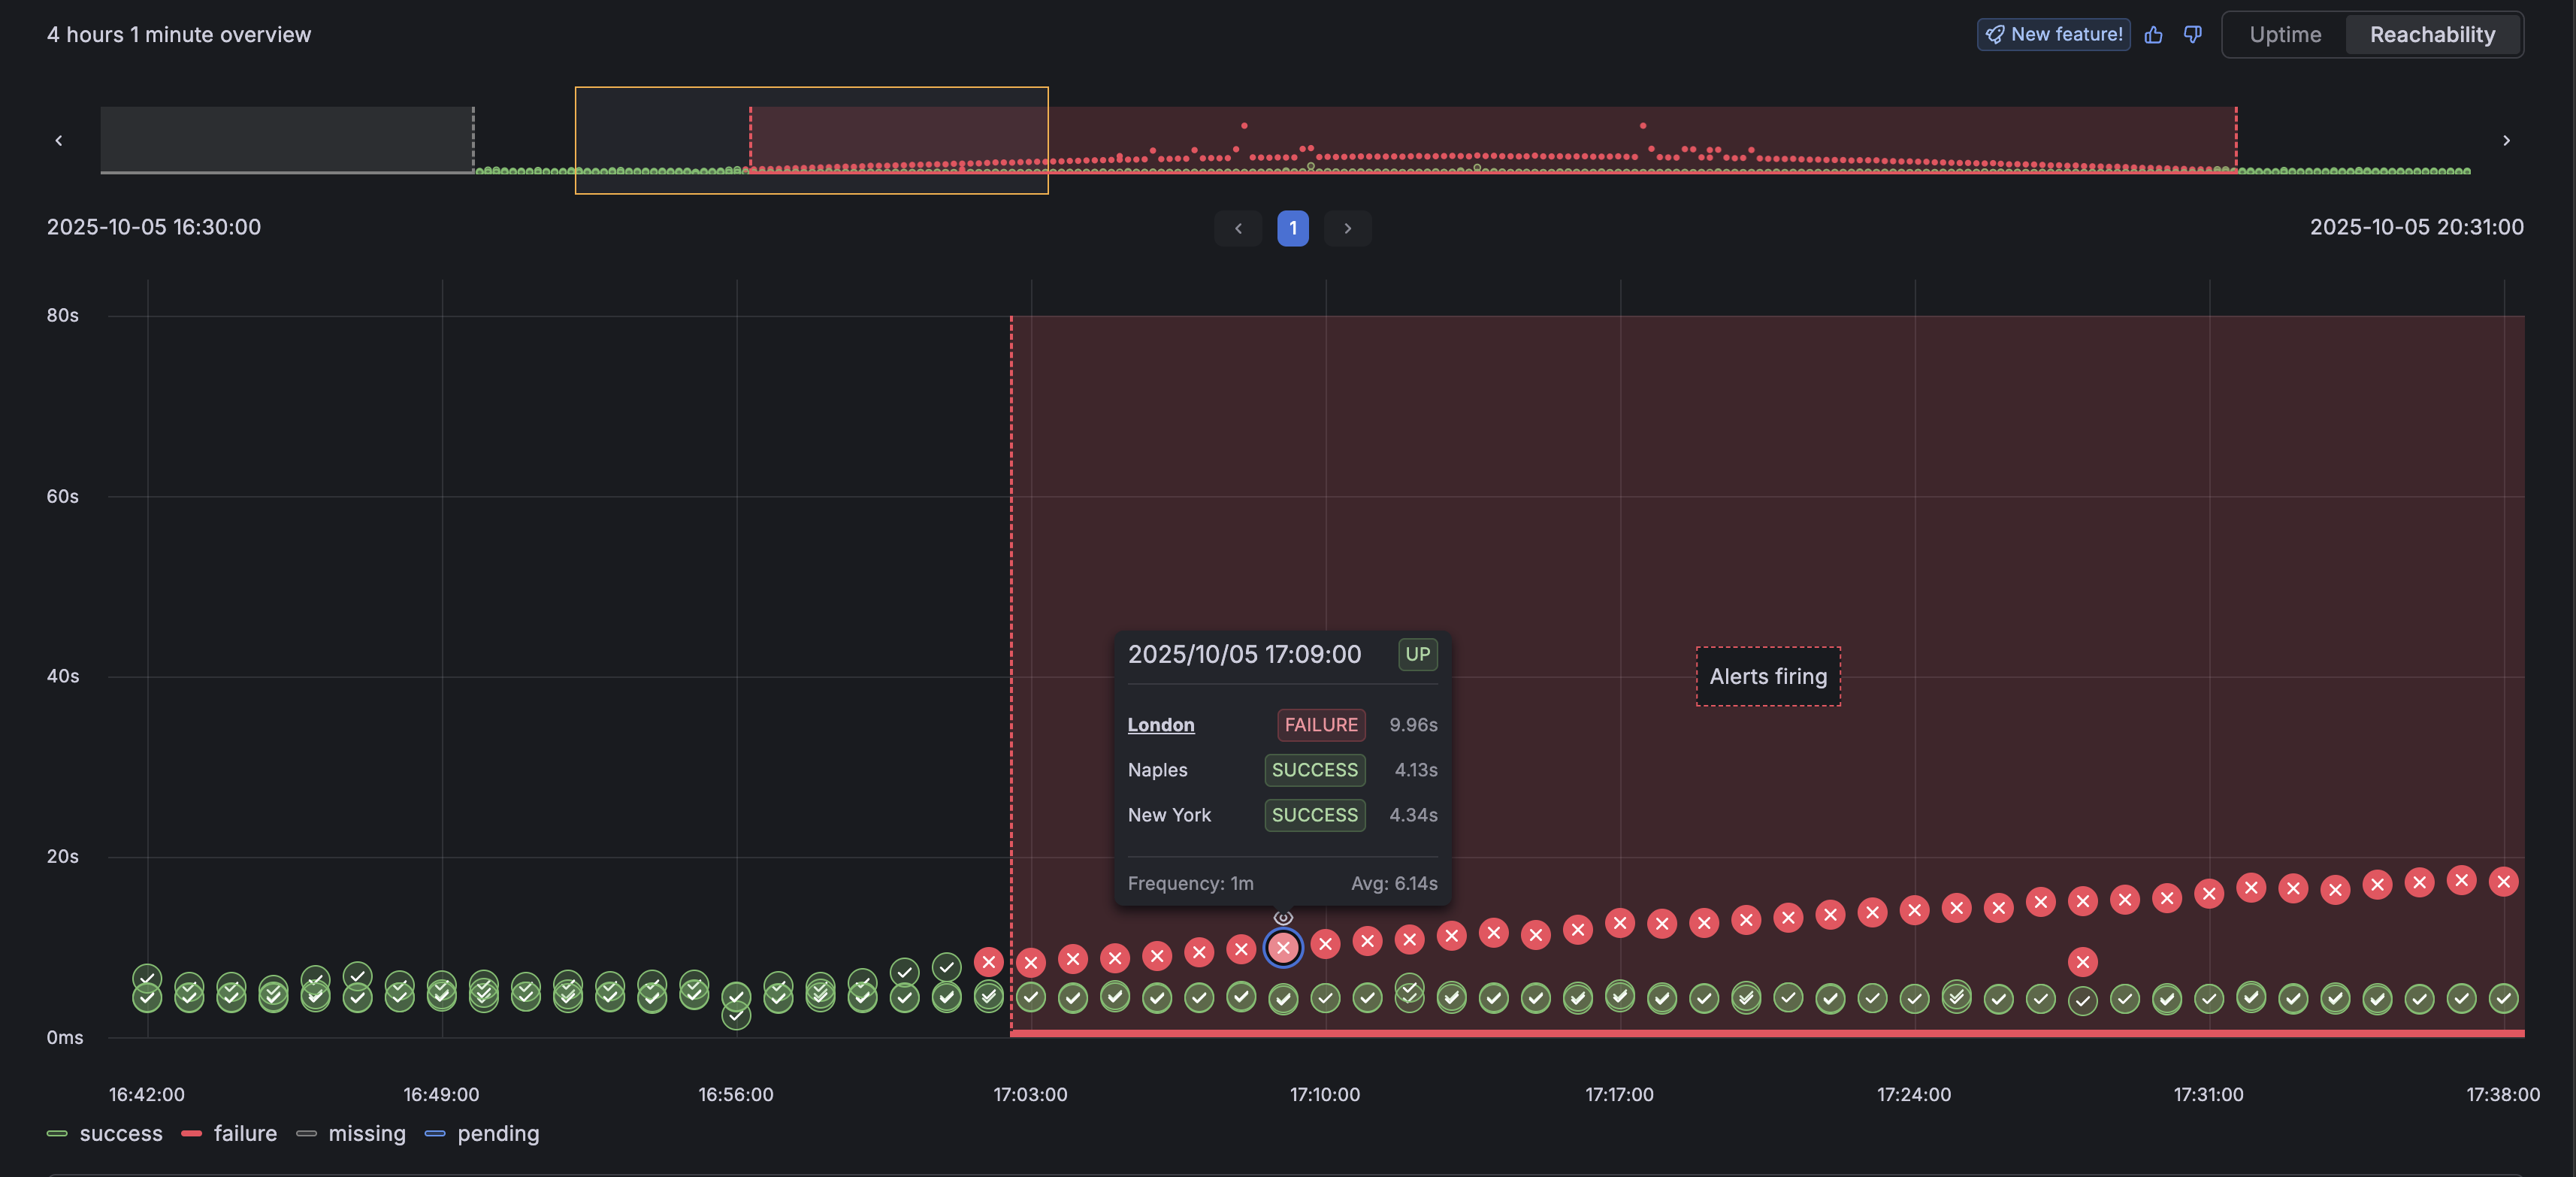2576x1177 pixels.
Task: Open the London region details link
Action: (x=1160, y=725)
